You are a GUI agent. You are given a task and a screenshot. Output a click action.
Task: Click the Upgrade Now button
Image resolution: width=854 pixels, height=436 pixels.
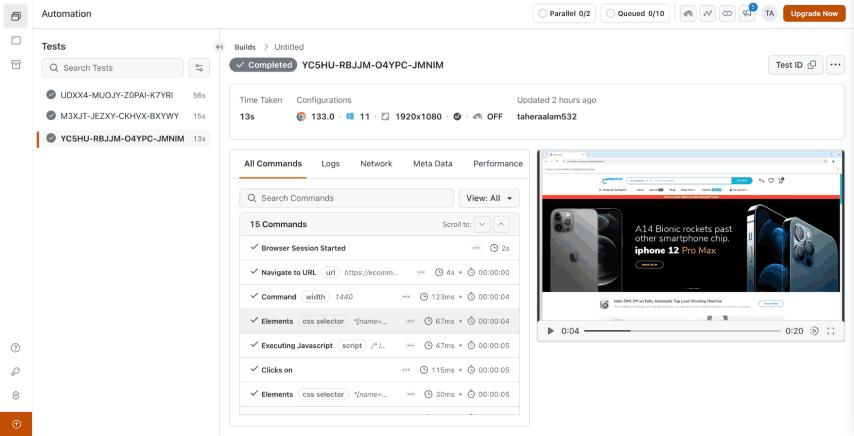[814, 14]
